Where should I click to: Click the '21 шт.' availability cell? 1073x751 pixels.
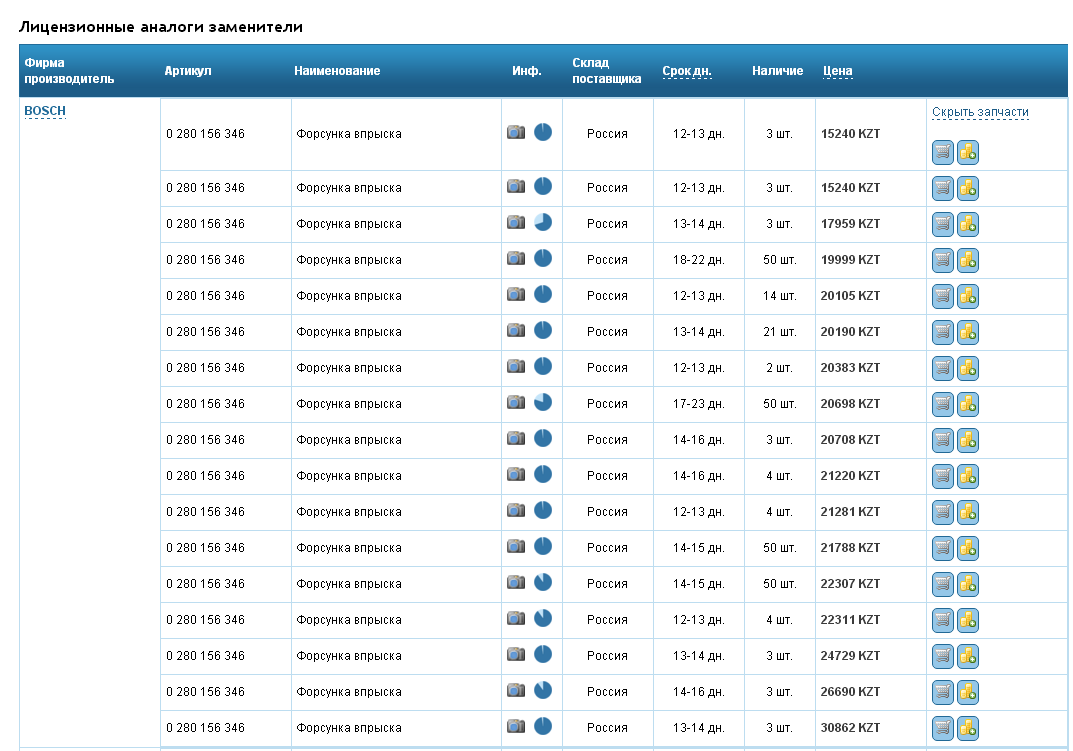coord(779,332)
